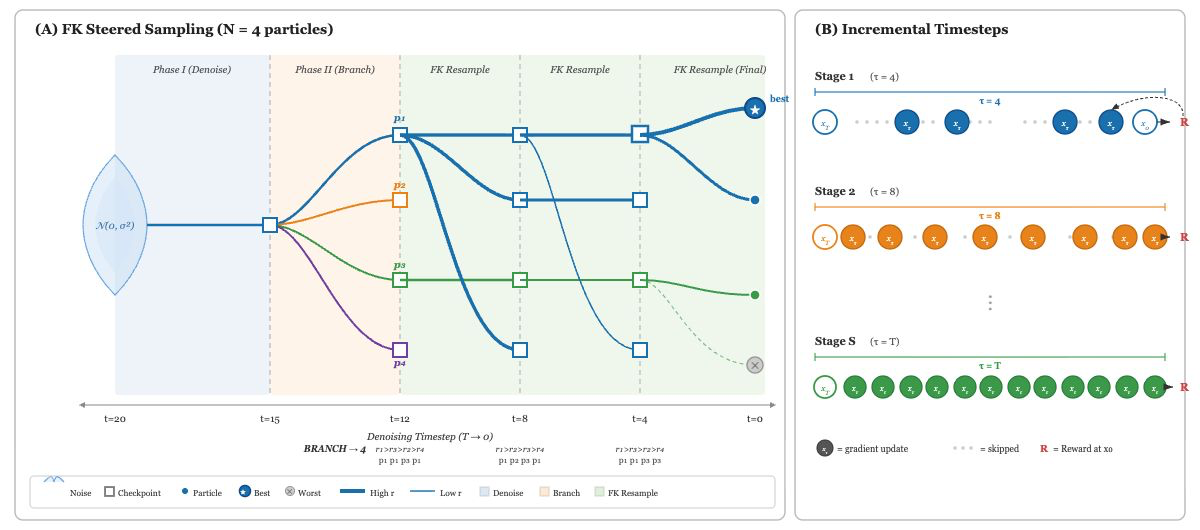Click the FK Resample legend swatch

(600, 493)
